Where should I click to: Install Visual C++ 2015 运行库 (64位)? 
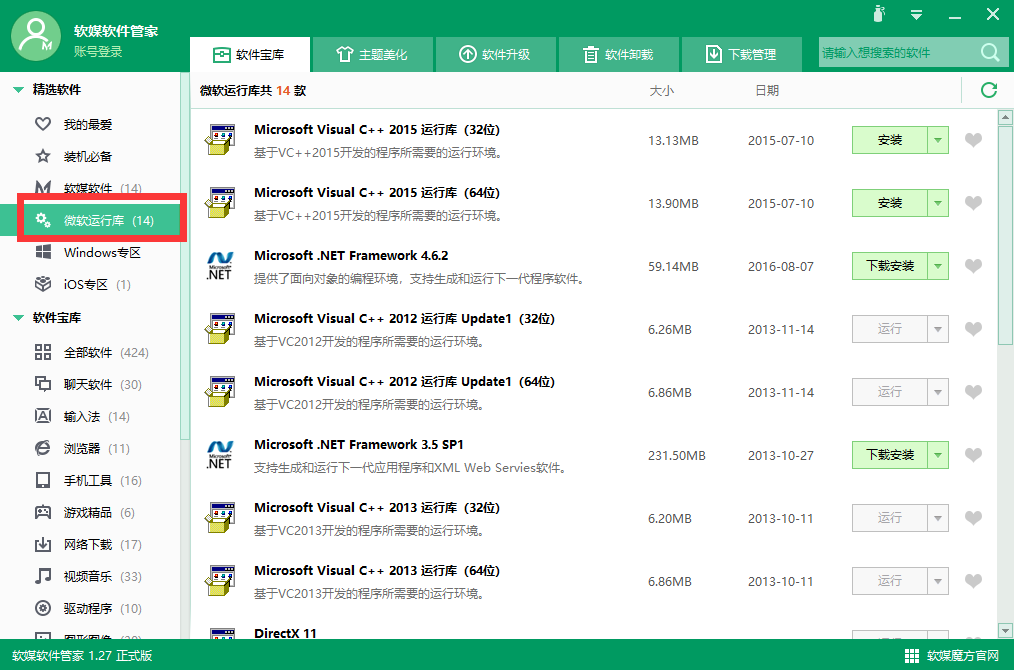[890, 203]
